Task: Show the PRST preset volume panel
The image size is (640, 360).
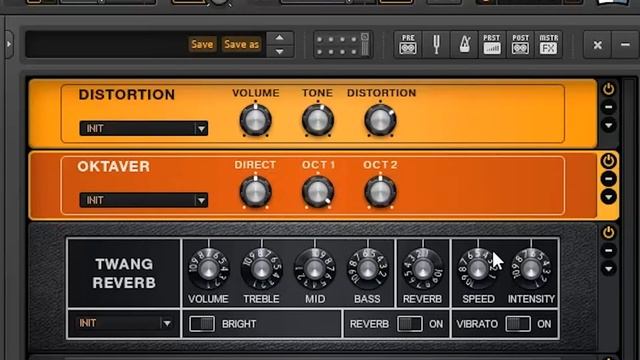Action: [492, 44]
